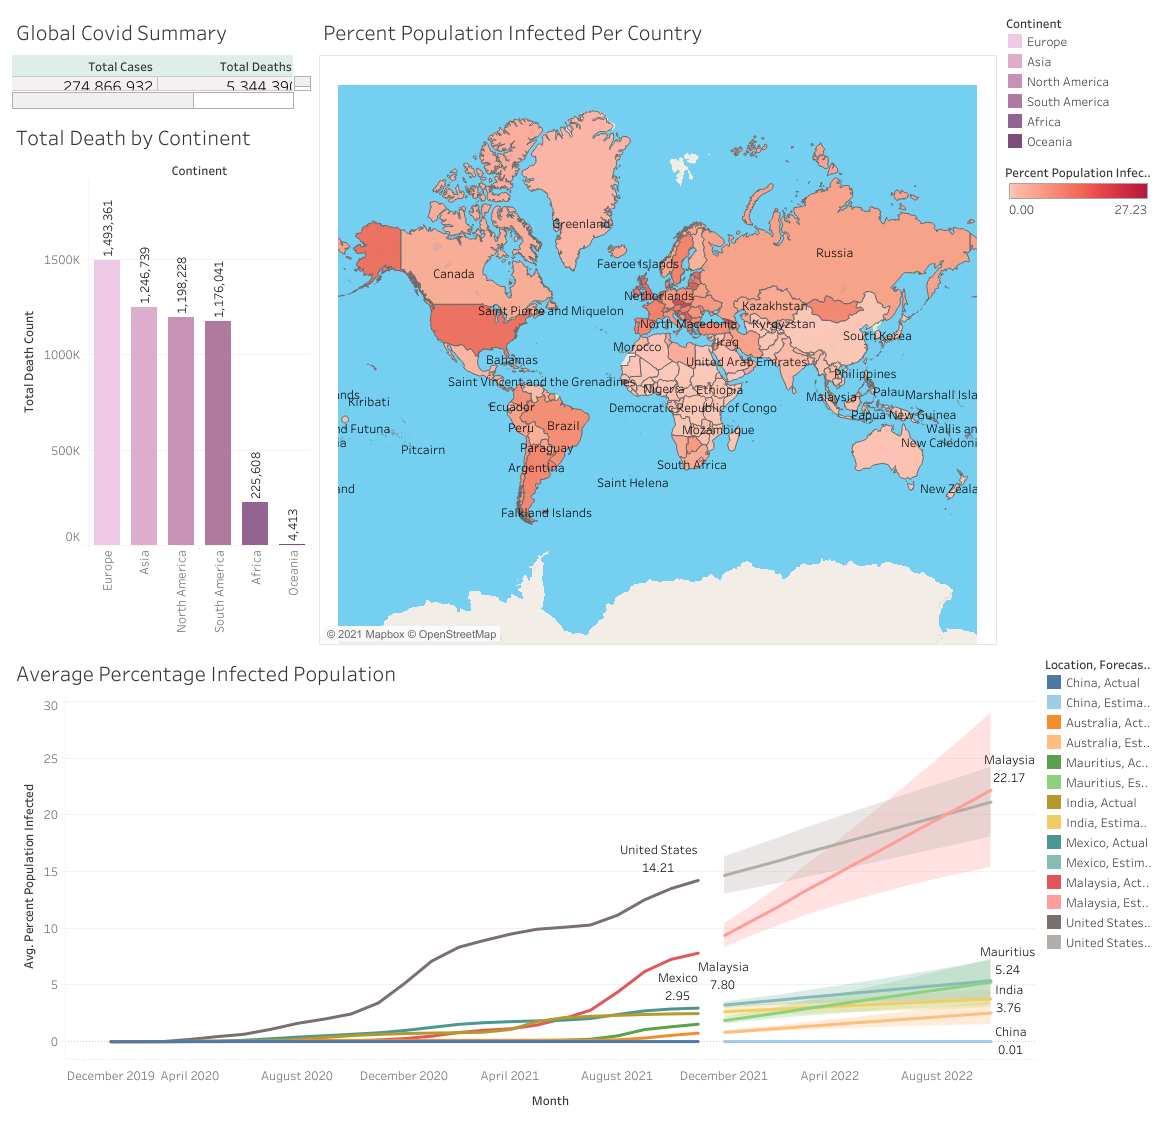Click the Europe continent legend swatch
Image resolution: width=1163 pixels, height=1127 pixels.
coord(1015,42)
